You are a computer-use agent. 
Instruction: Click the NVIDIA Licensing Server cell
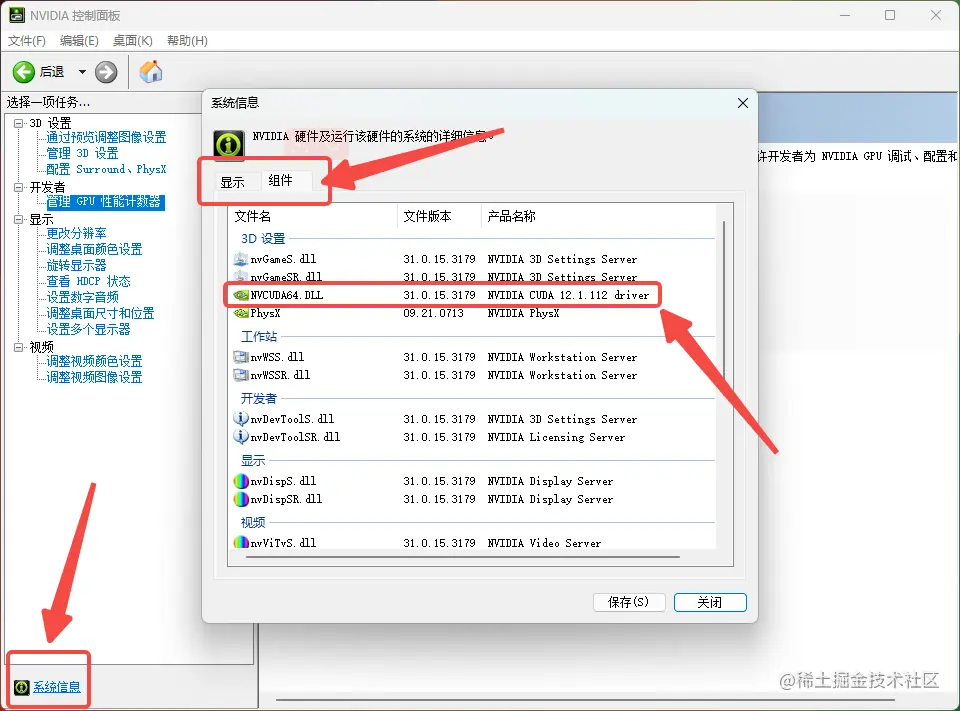tap(556, 437)
